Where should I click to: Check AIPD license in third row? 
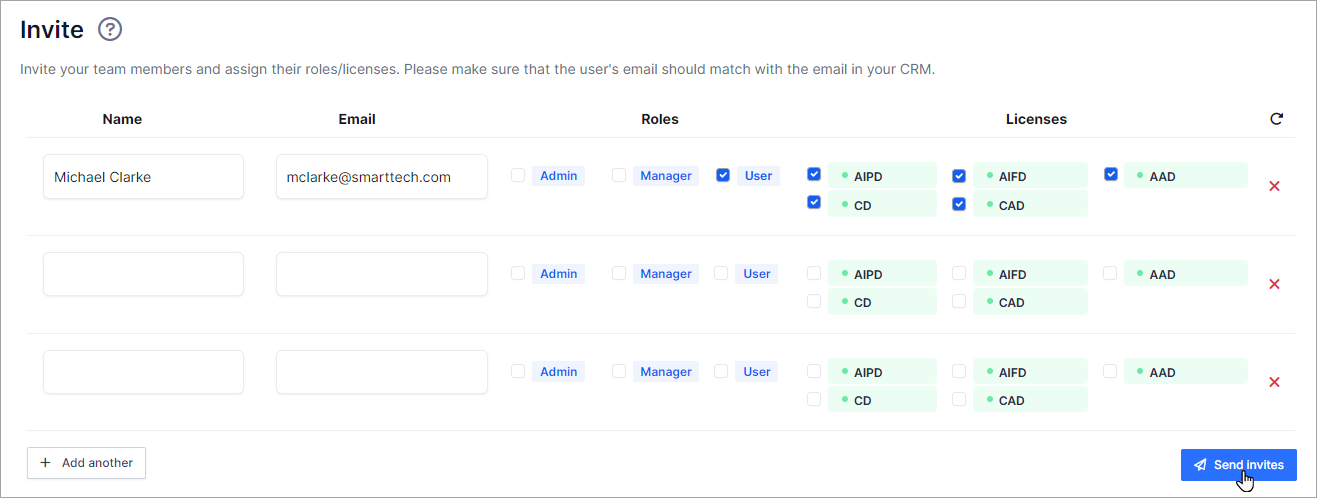[814, 370]
